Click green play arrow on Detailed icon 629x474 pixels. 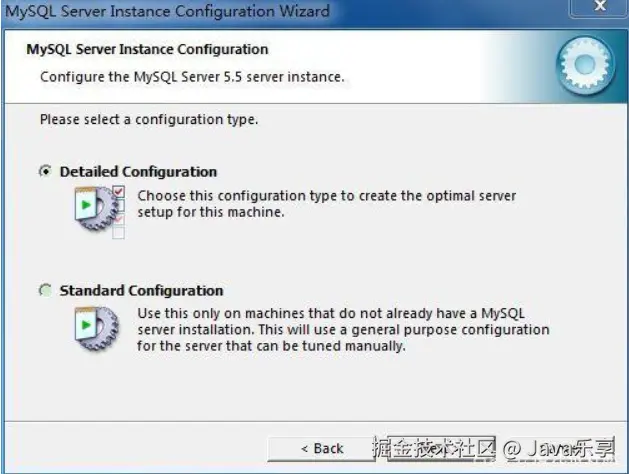click(x=86, y=205)
